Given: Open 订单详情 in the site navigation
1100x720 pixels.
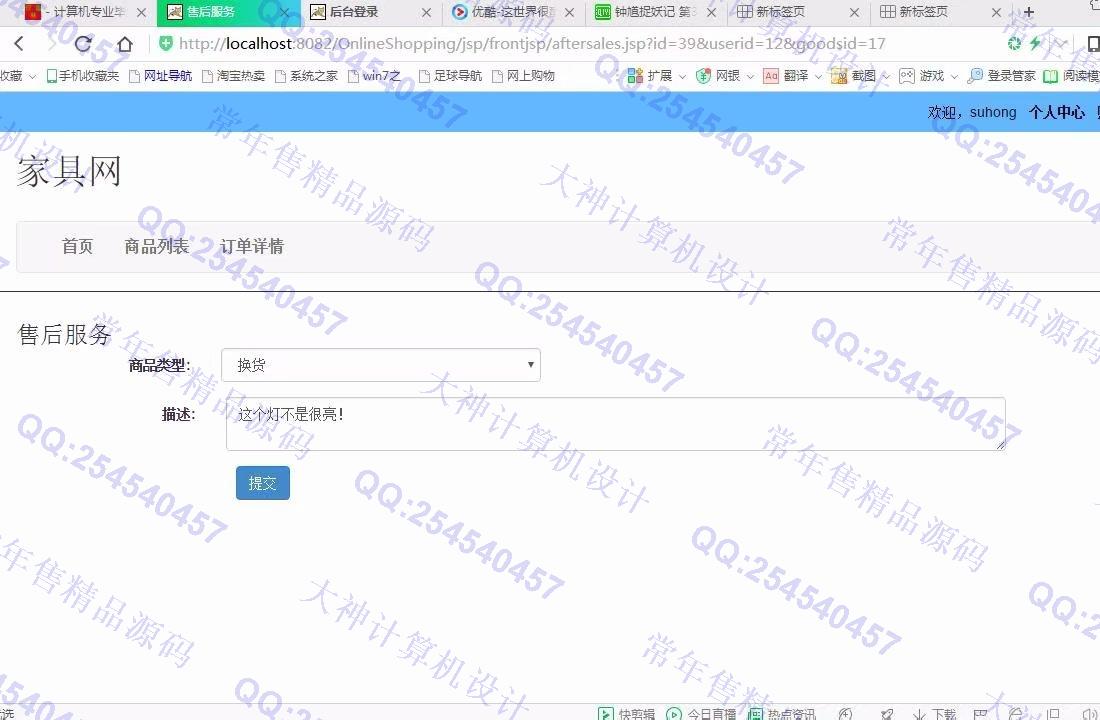Looking at the screenshot, I should [252, 246].
